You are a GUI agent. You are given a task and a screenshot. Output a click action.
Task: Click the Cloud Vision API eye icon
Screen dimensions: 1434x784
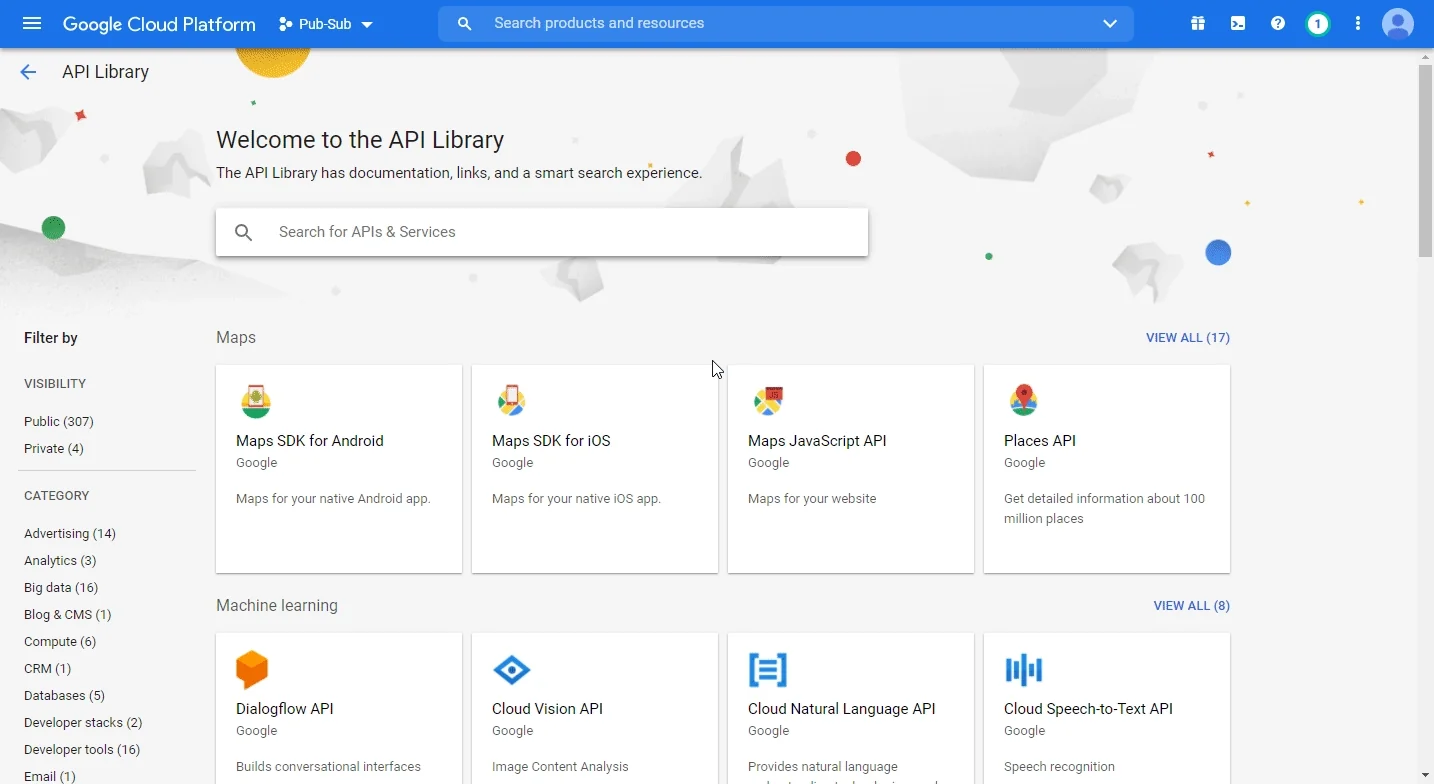tap(512, 669)
